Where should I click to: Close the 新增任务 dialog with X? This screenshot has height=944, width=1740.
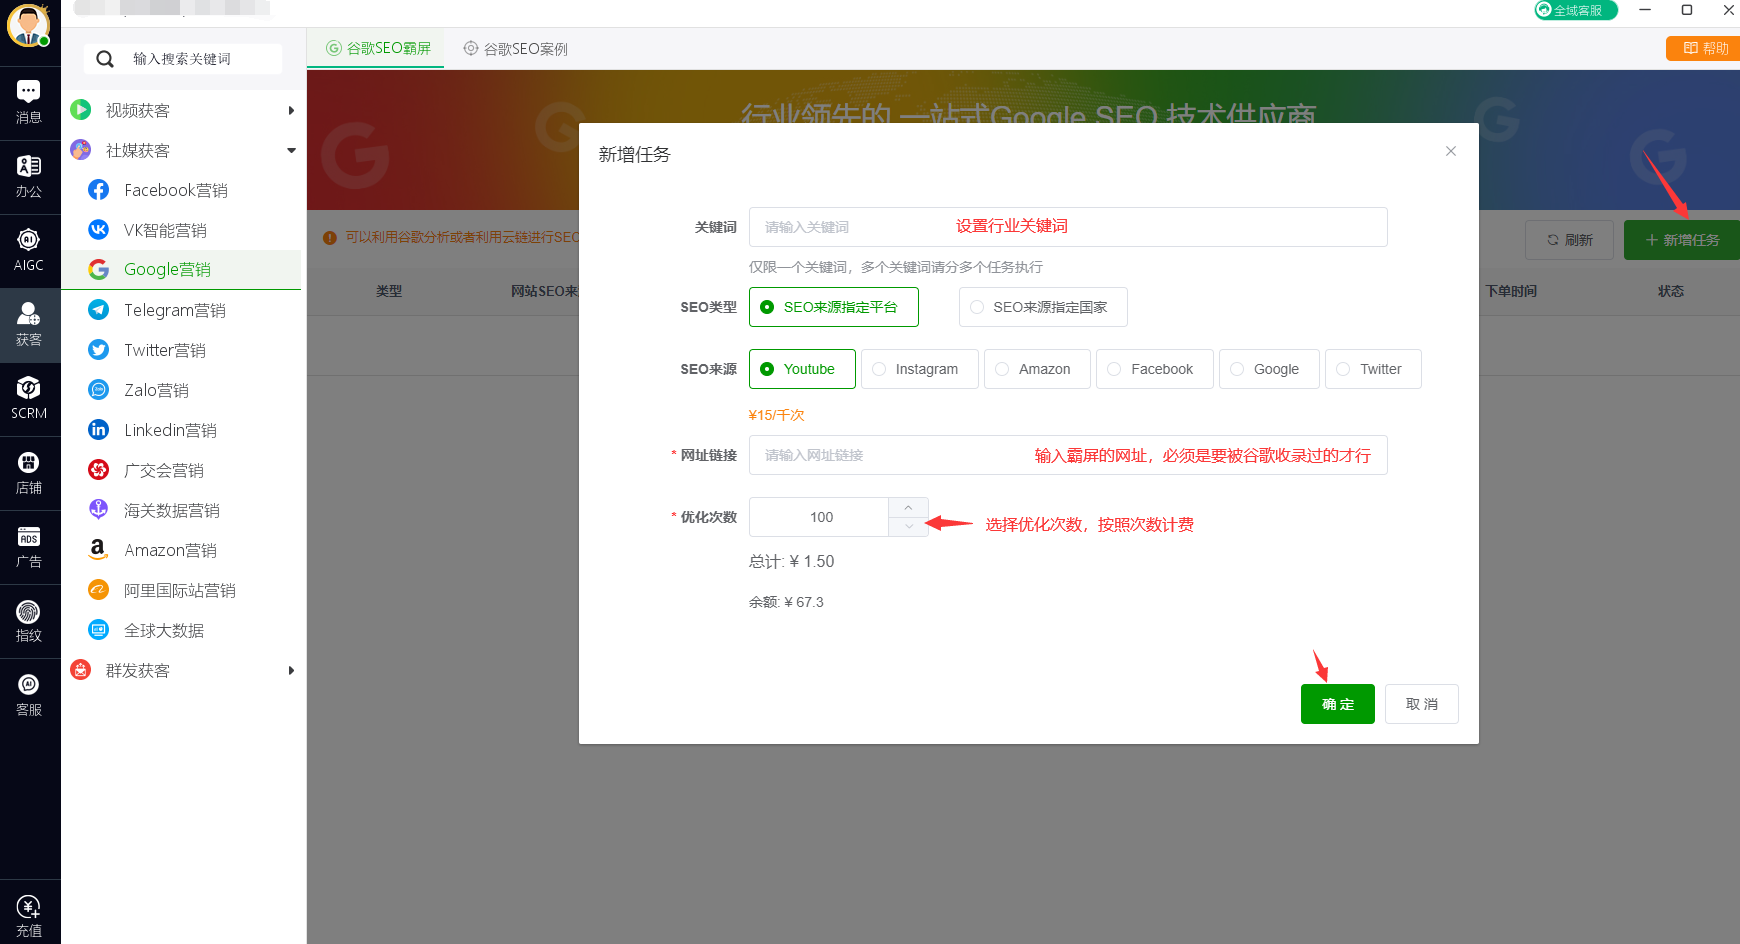pos(1451,151)
